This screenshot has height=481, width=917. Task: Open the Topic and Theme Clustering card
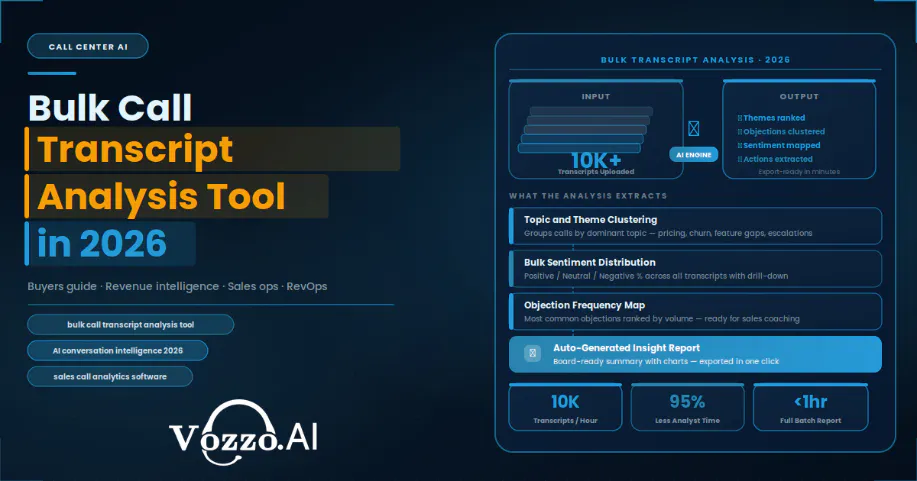(x=695, y=226)
